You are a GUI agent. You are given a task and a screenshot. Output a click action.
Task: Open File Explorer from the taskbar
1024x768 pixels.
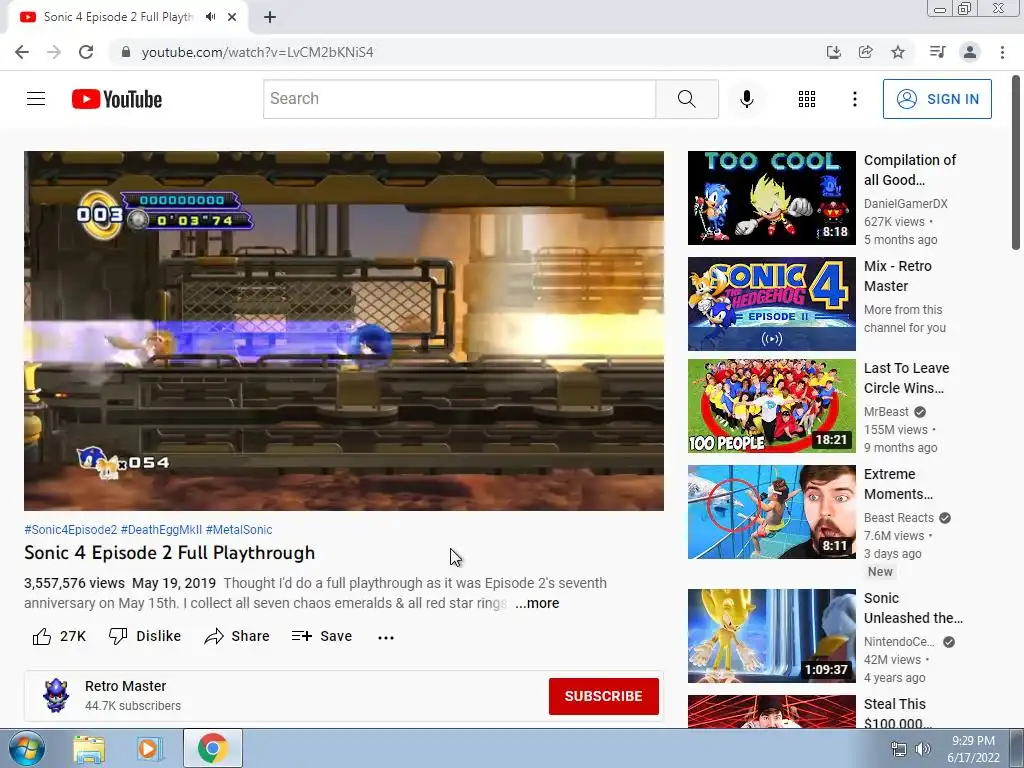pyautogui.click(x=89, y=748)
